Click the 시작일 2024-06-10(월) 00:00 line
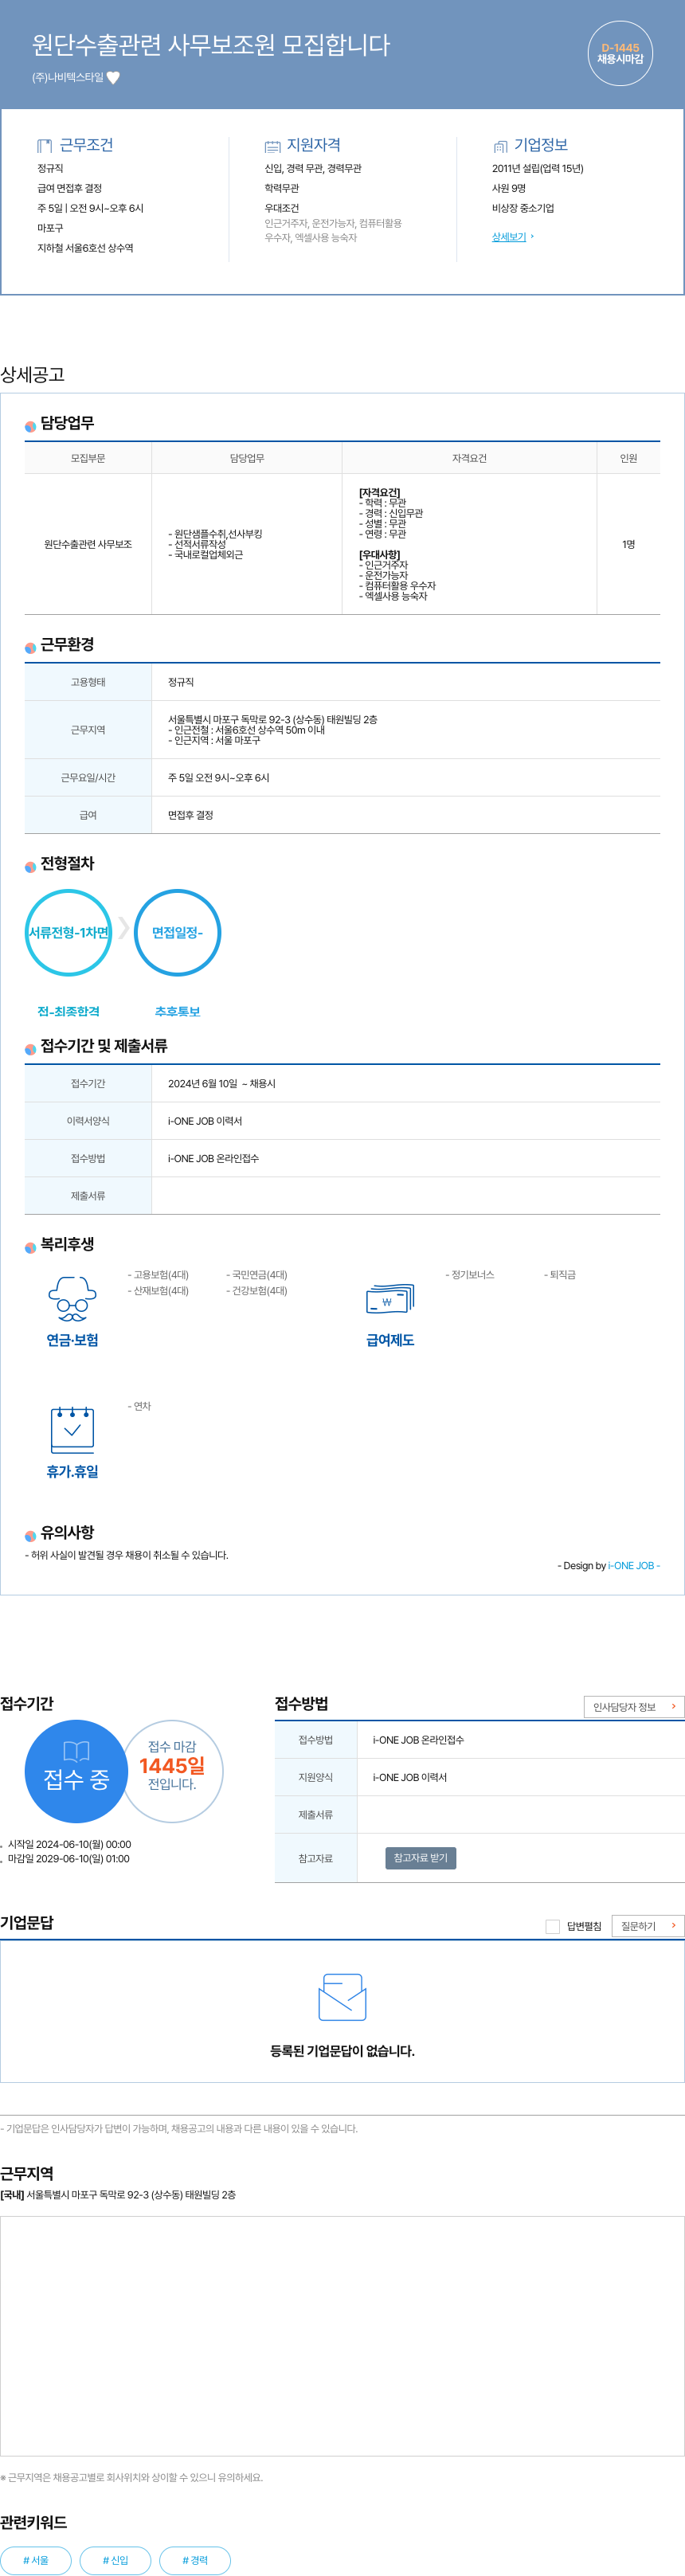The width and height of the screenshot is (685, 2576). [69, 1843]
